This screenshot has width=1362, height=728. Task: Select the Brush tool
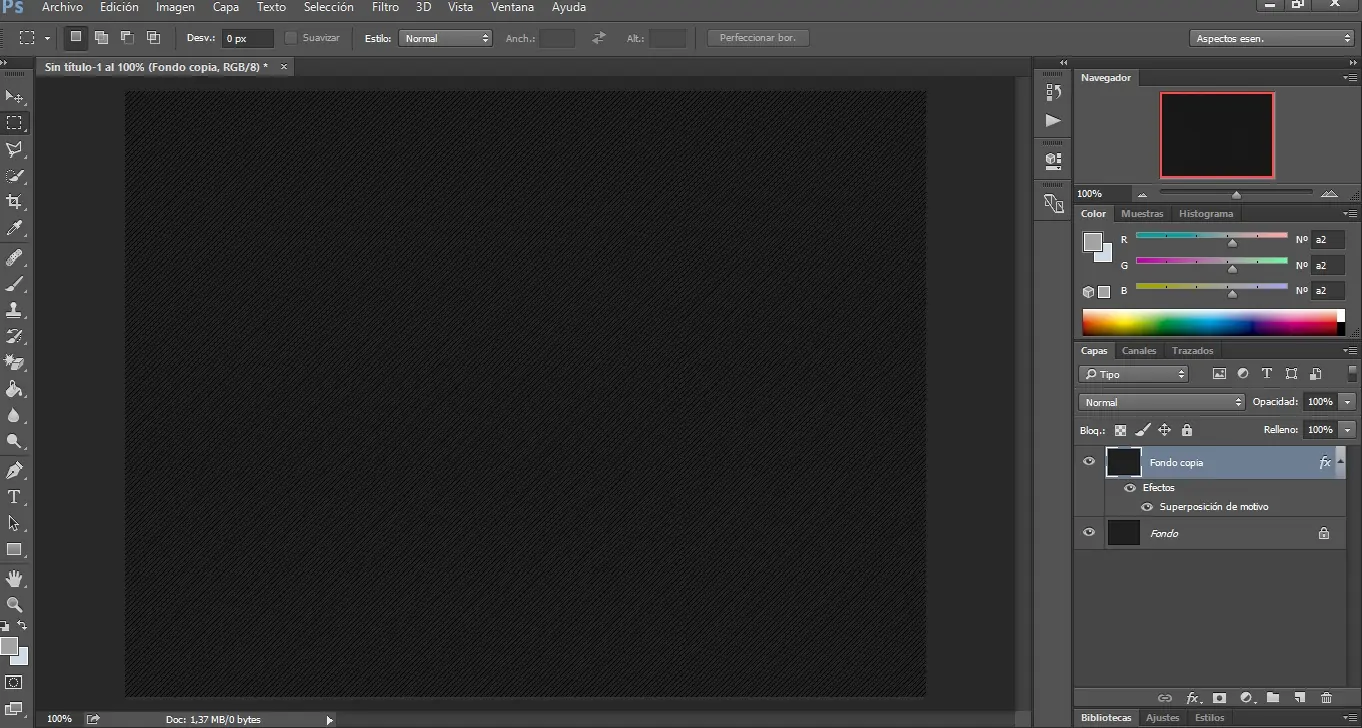pyautogui.click(x=14, y=284)
